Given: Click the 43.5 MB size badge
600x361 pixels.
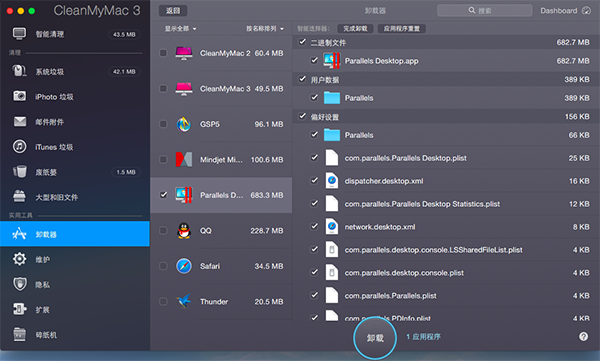Looking at the screenshot, I should pos(124,34).
